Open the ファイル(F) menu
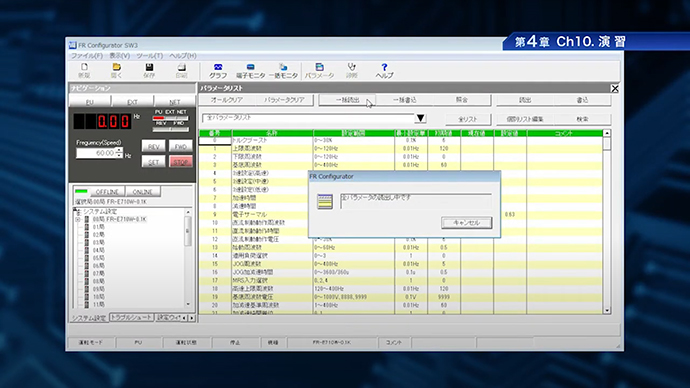The width and height of the screenshot is (690, 388). point(87,56)
